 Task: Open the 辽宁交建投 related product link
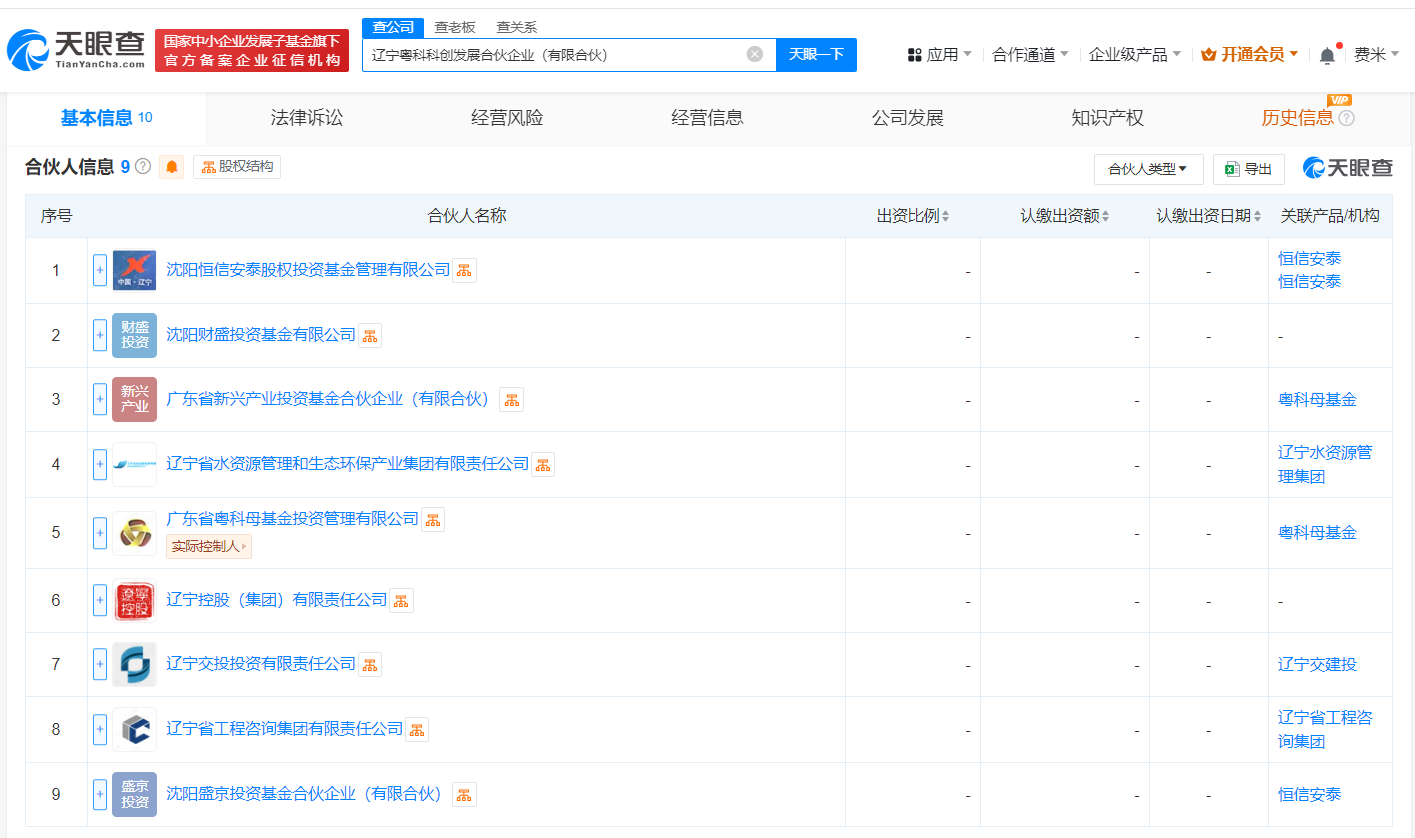pyautogui.click(x=1317, y=664)
